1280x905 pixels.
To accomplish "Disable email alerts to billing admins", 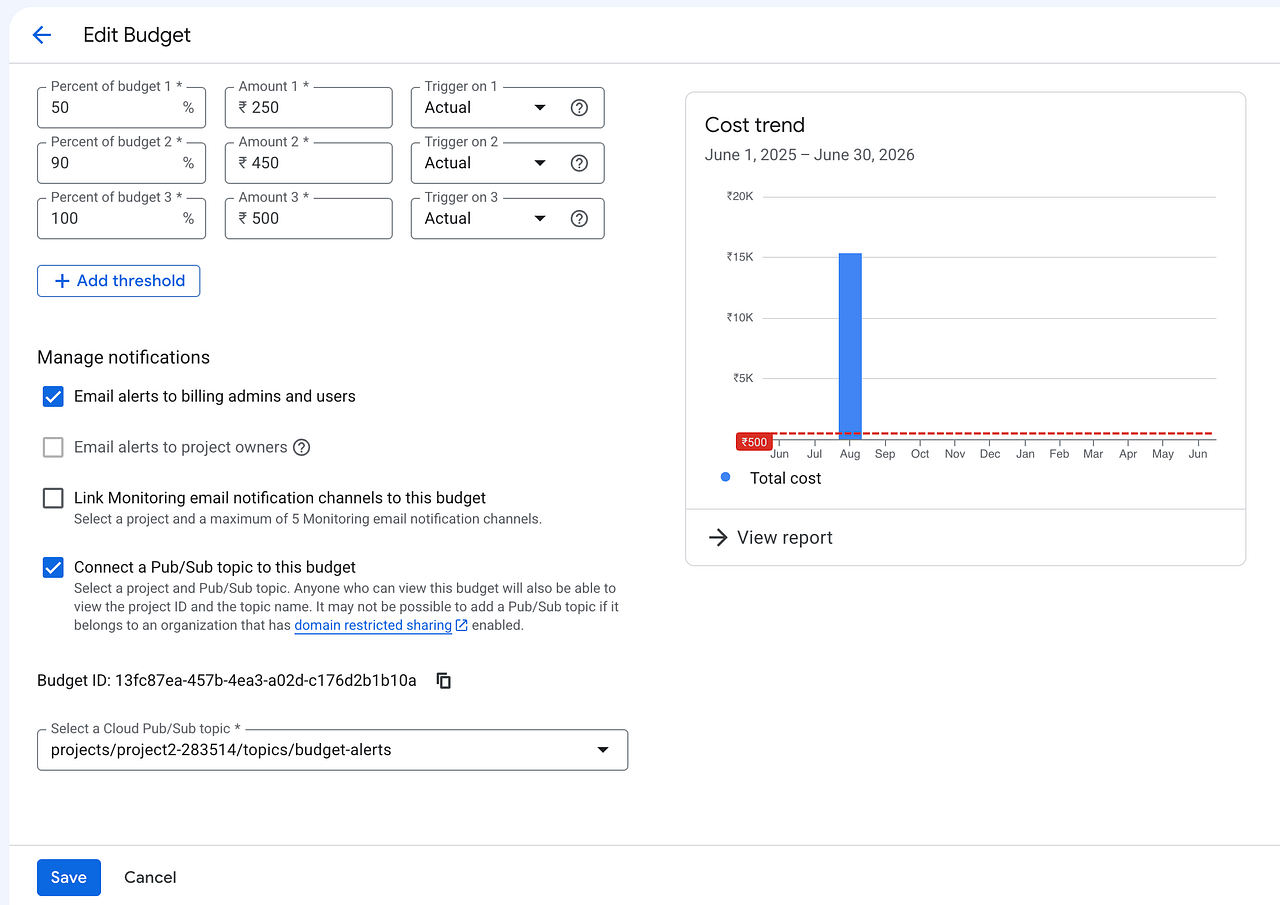I will (53, 397).
